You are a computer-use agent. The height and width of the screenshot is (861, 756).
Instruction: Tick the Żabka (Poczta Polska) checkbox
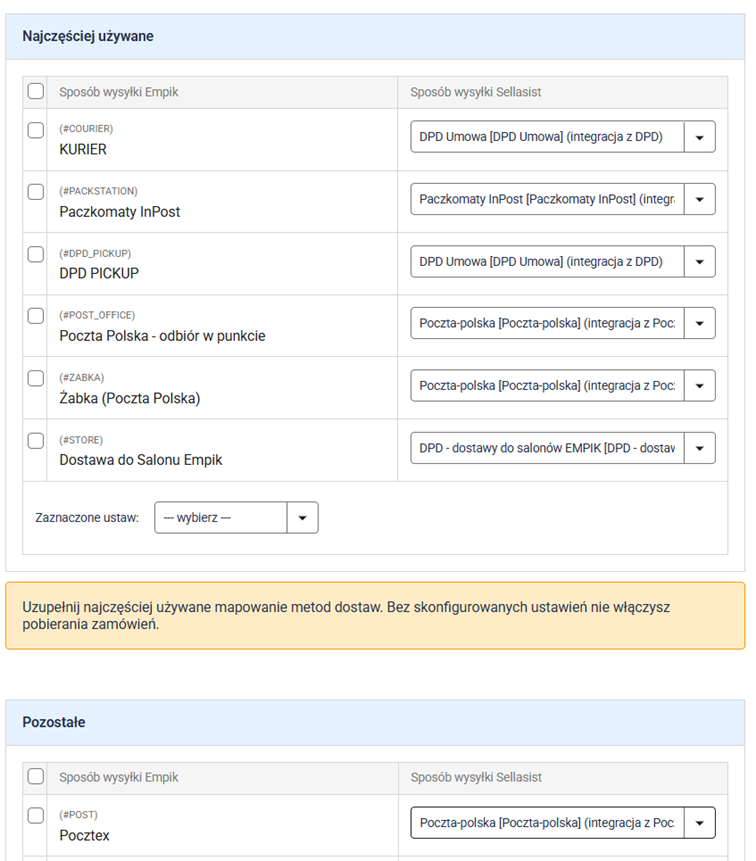[x=36, y=378]
